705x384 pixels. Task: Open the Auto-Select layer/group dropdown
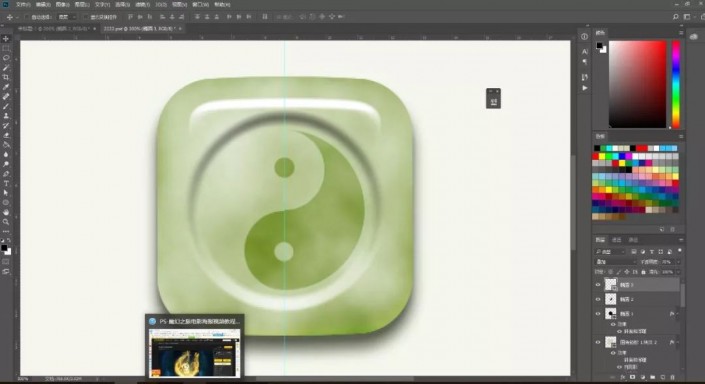pyautogui.click(x=67, y=17)
